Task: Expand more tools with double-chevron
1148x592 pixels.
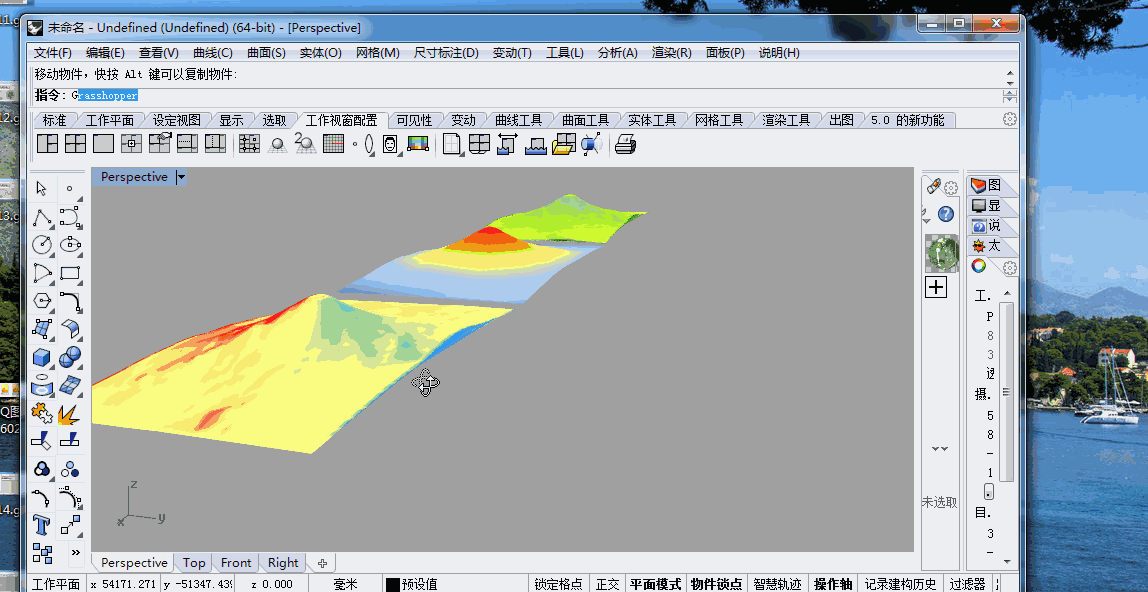Action: click(75, 552)
